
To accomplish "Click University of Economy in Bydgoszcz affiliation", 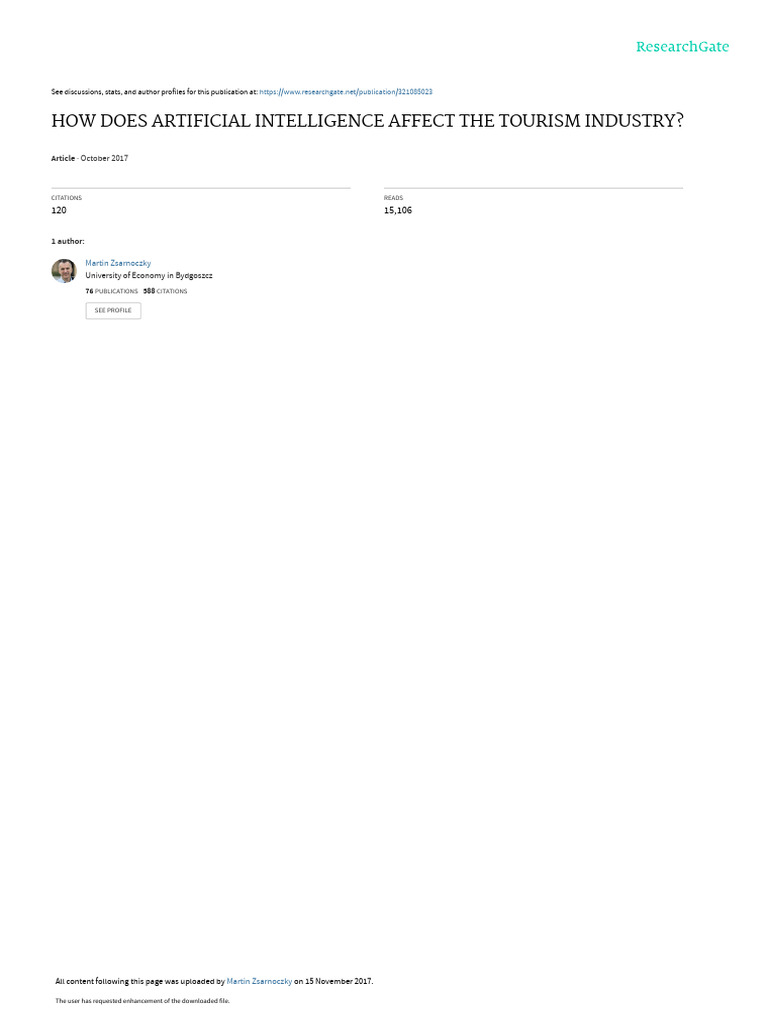I will point(149,276).
